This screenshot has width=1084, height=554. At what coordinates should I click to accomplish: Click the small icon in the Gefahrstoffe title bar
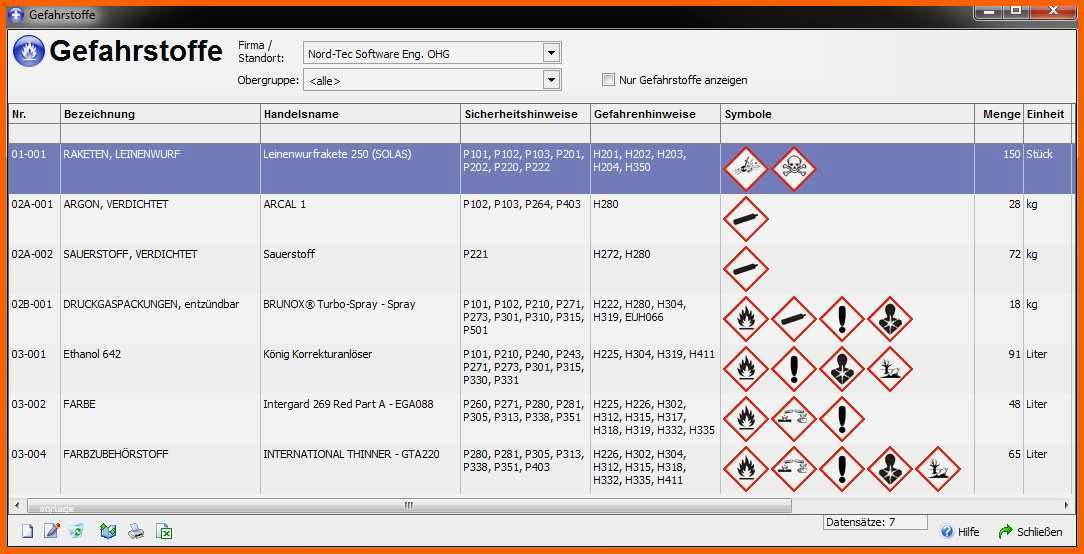tap(17, 15)
